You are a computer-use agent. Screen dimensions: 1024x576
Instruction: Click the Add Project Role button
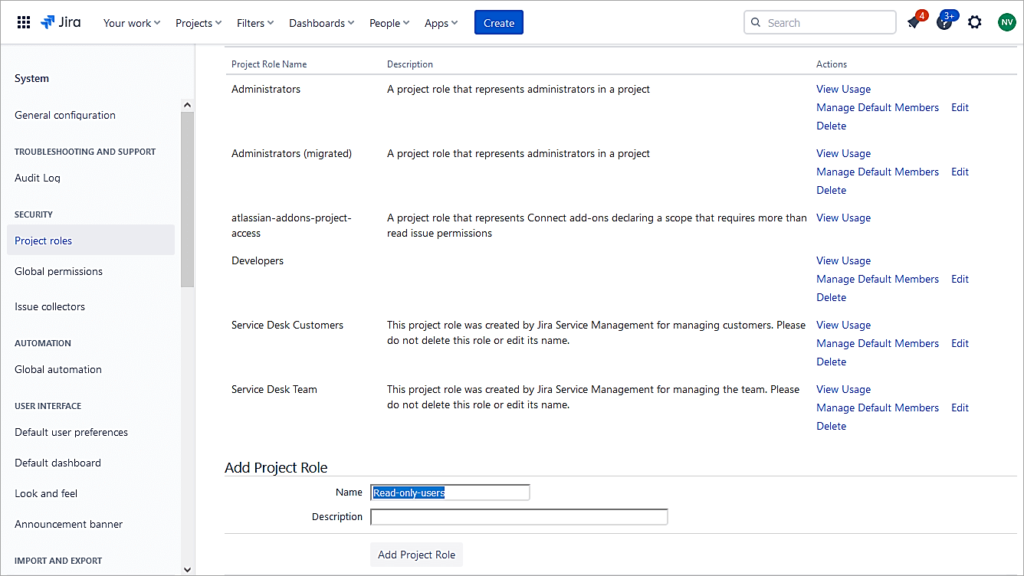click(416, 554)
